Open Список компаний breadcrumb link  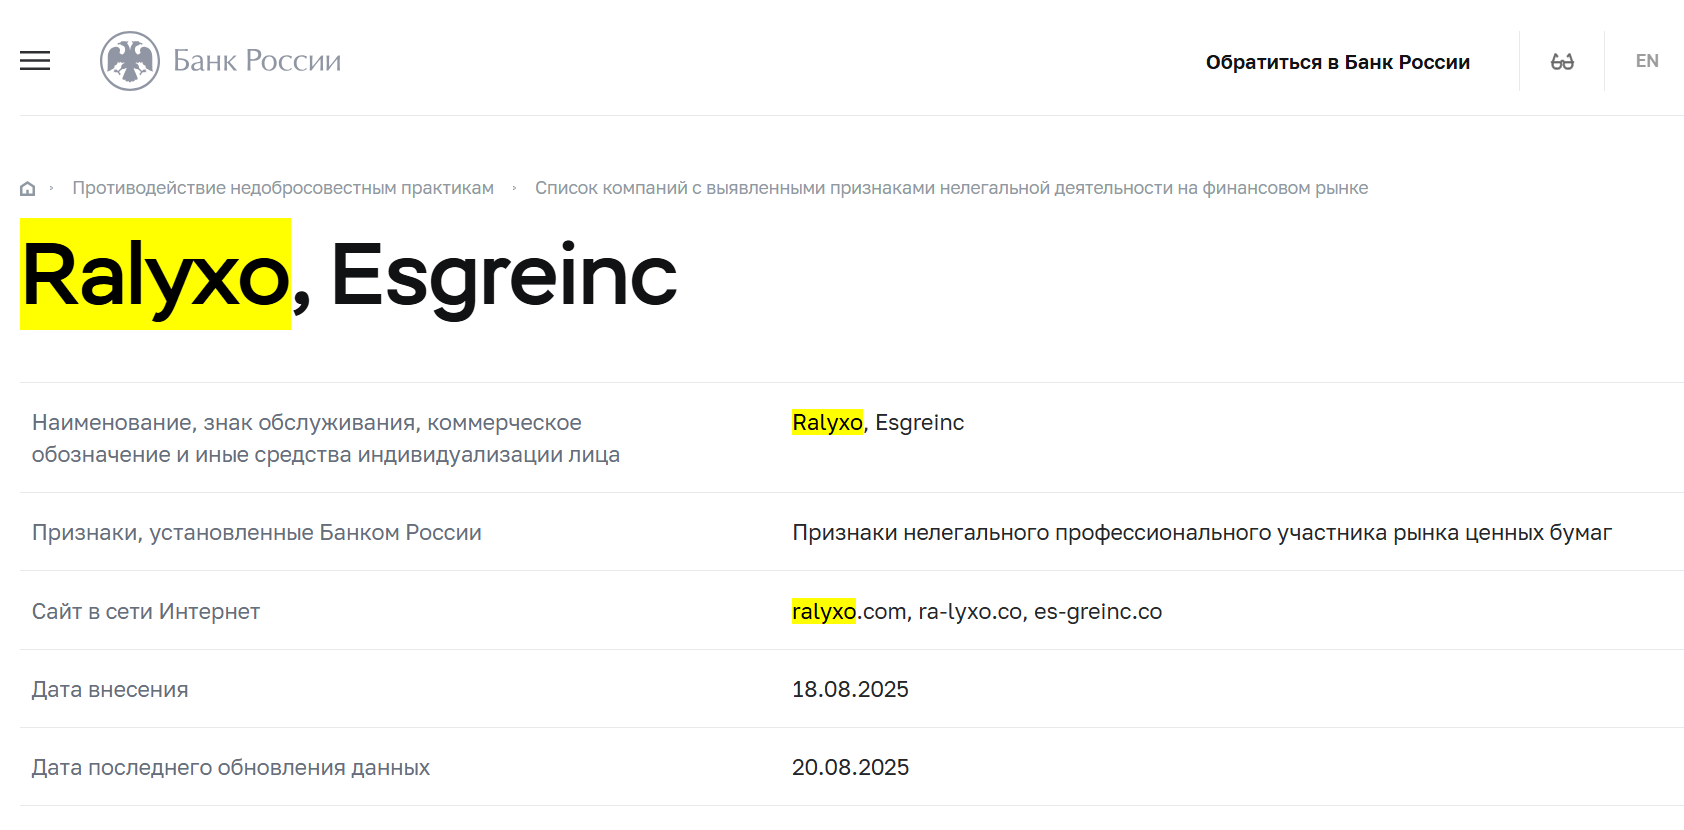pos(951,188)
